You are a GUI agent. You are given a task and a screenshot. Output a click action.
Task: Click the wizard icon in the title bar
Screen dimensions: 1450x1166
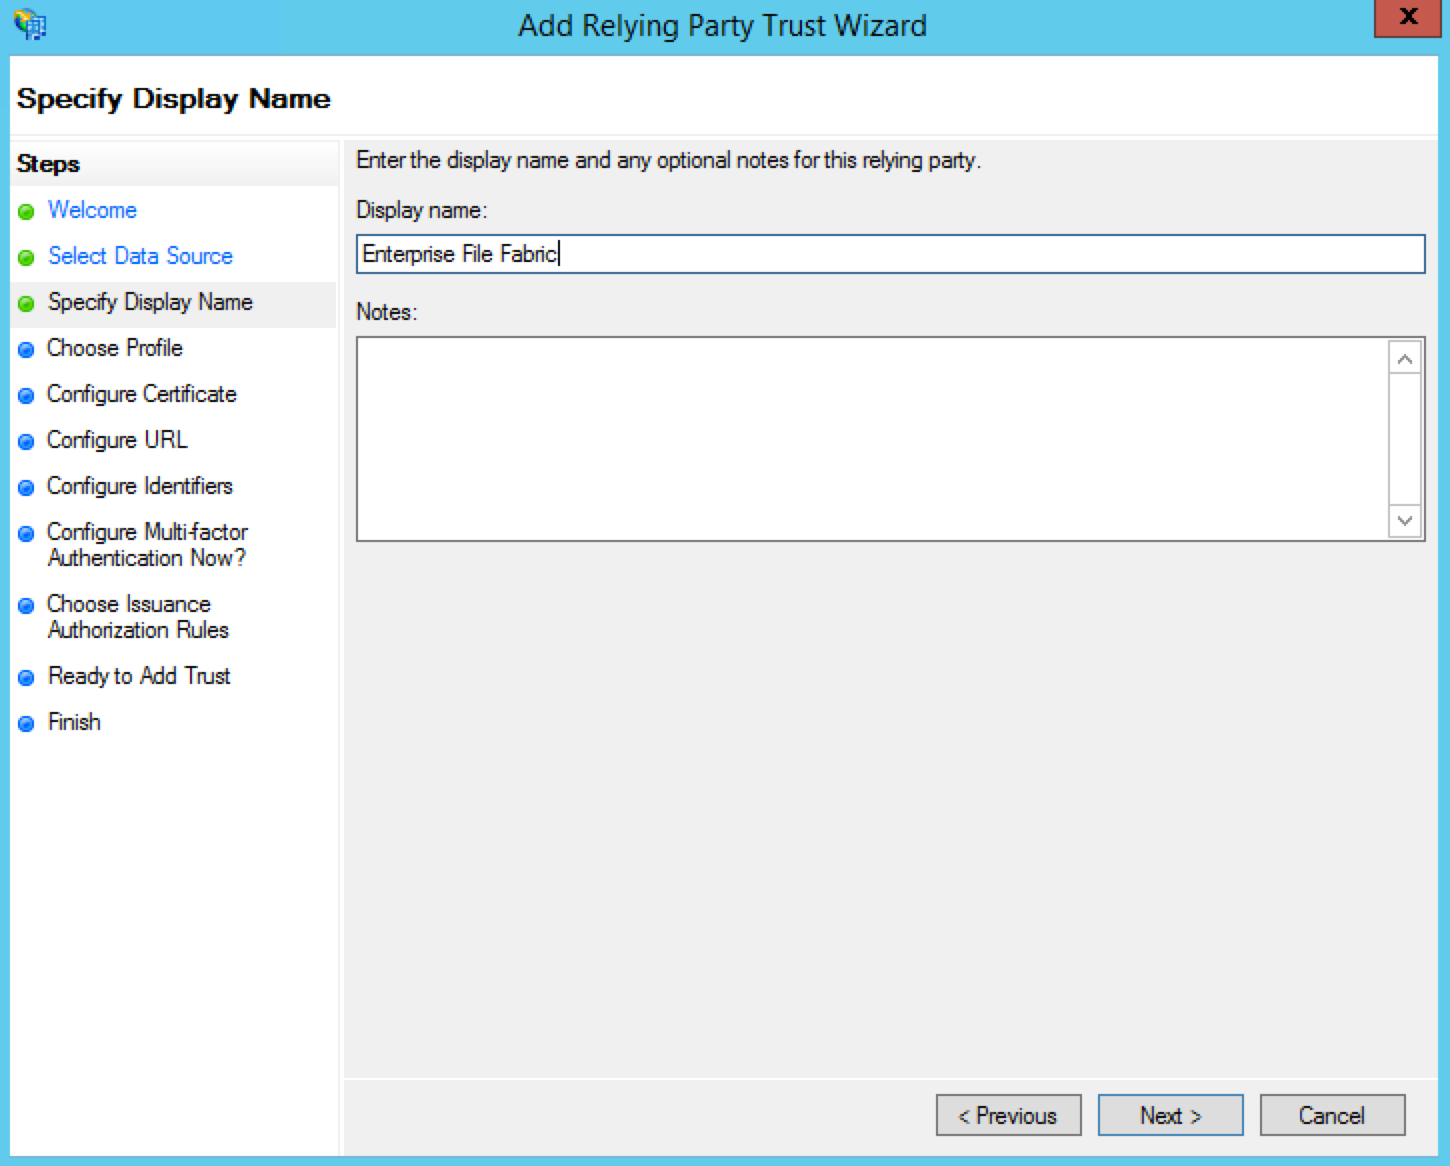tap(30, 24)
